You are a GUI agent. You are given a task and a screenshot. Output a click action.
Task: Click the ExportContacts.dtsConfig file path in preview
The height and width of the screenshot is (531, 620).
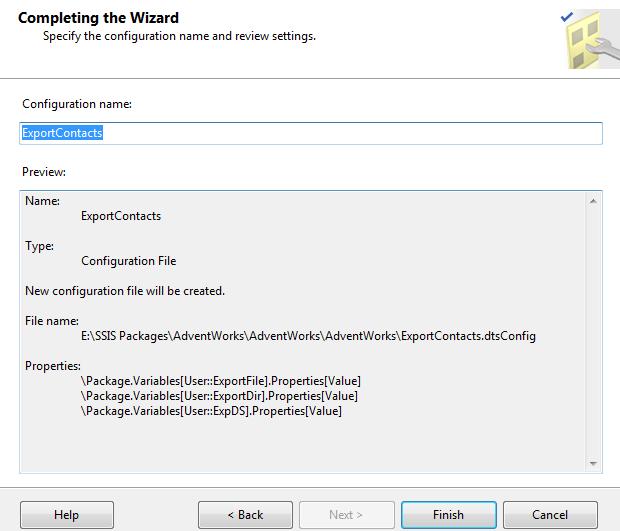pos(308,336)
